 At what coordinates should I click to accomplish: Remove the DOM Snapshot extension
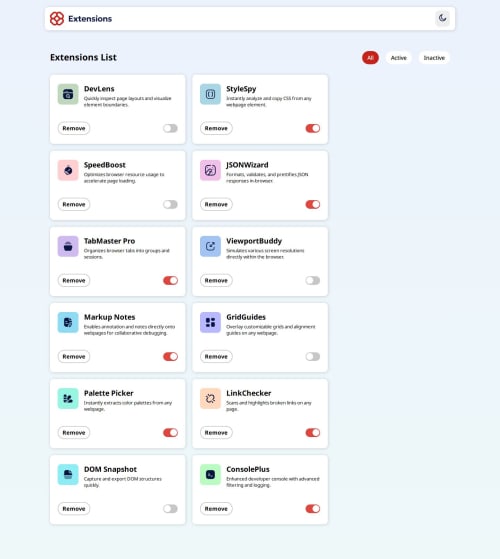click(x=74, y=509)
